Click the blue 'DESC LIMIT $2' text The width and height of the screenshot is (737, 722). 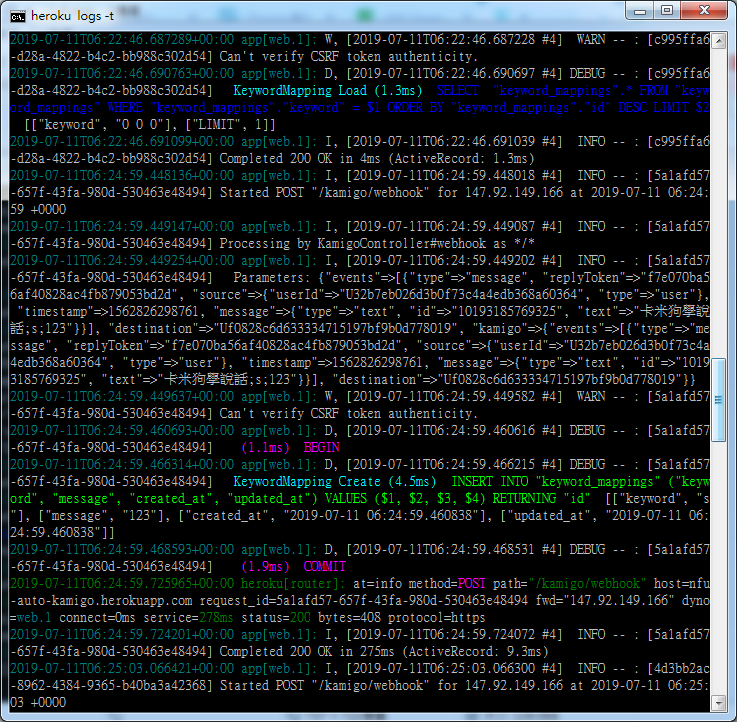(x=664, y=108)
